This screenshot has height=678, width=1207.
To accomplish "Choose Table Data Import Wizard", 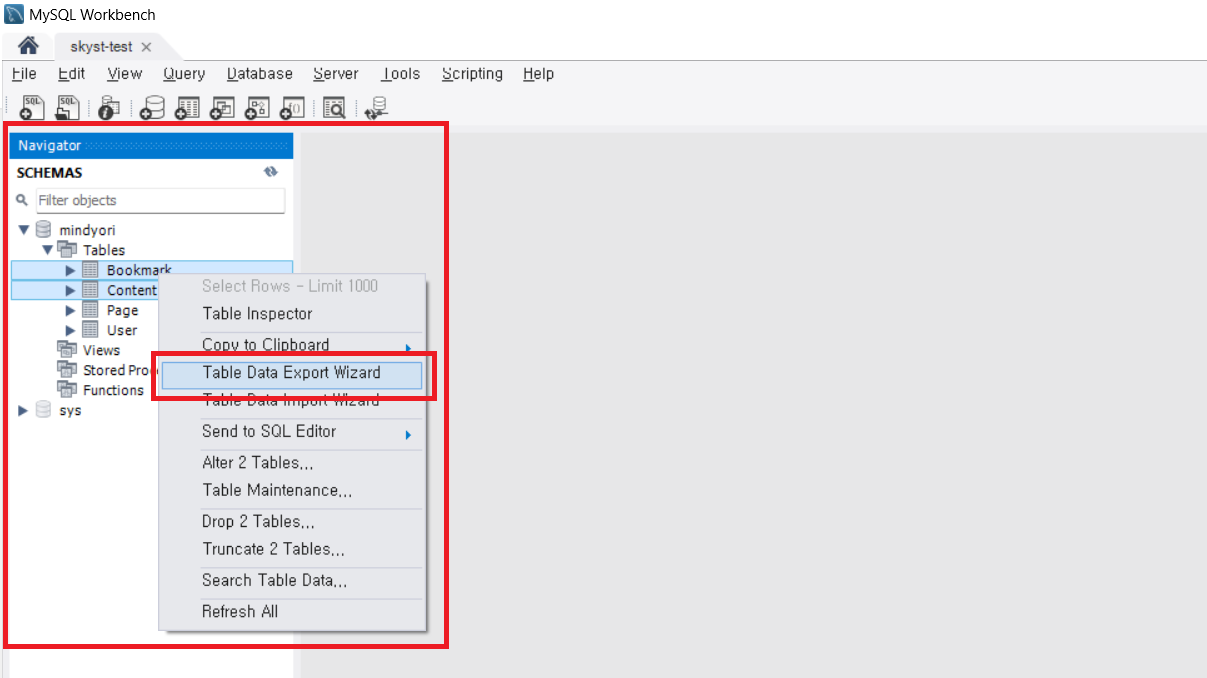I will [291, 400].
